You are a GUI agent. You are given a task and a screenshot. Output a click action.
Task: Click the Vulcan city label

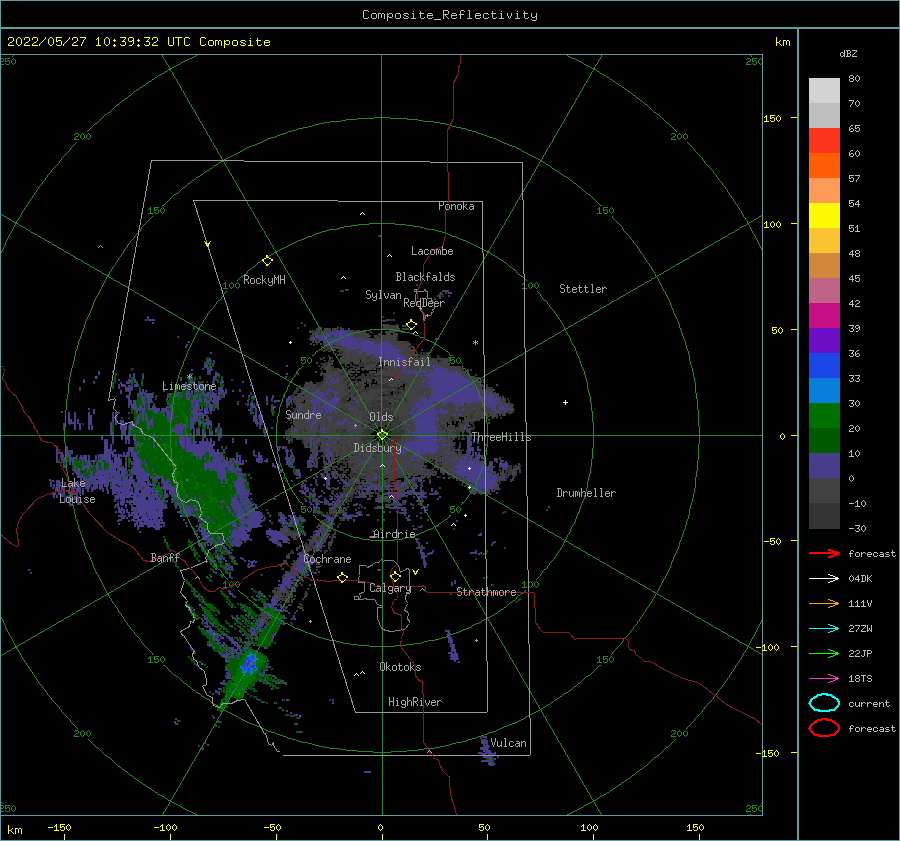[x=508, y=743]
